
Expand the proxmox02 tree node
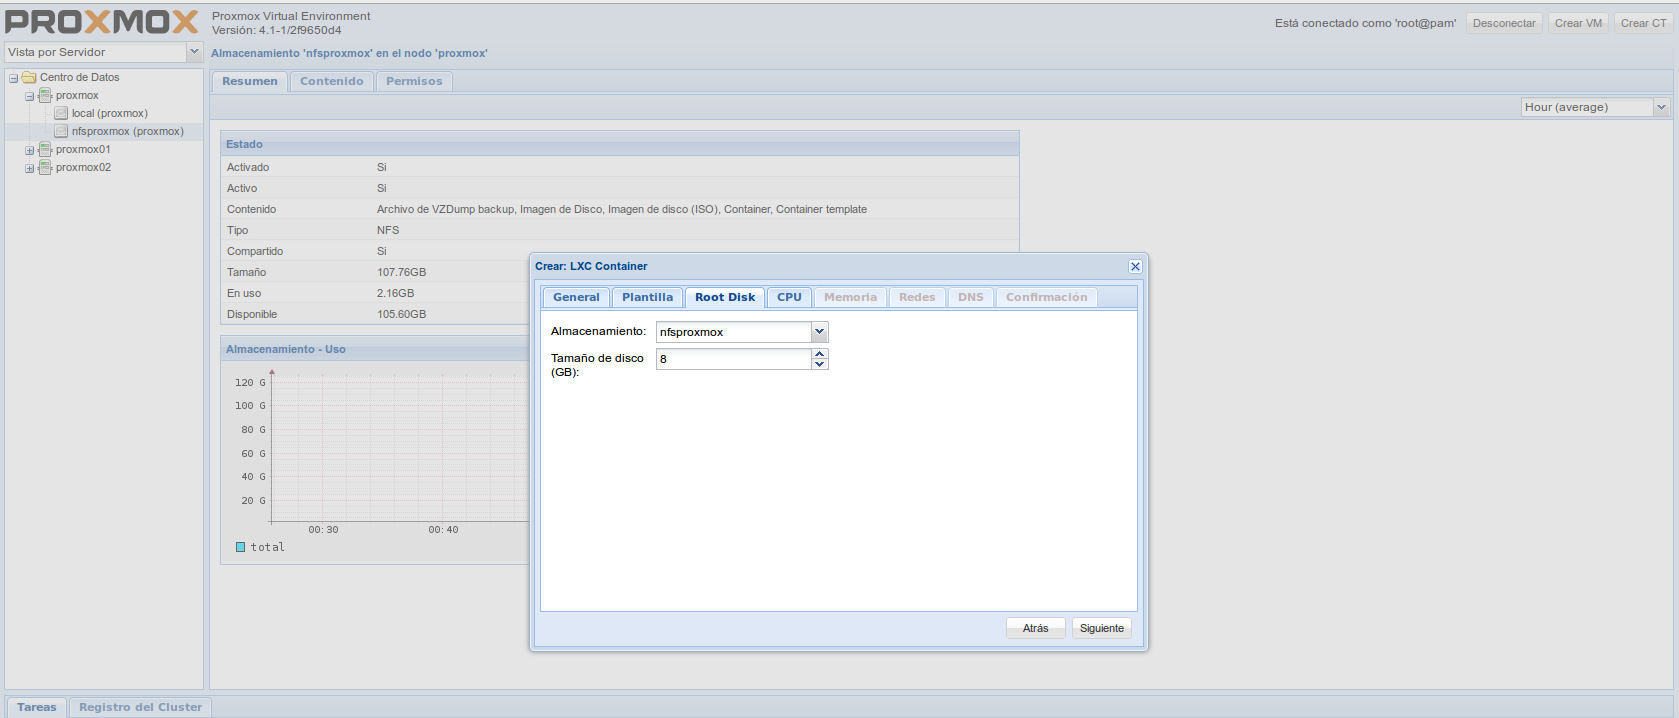click(30, 169)
